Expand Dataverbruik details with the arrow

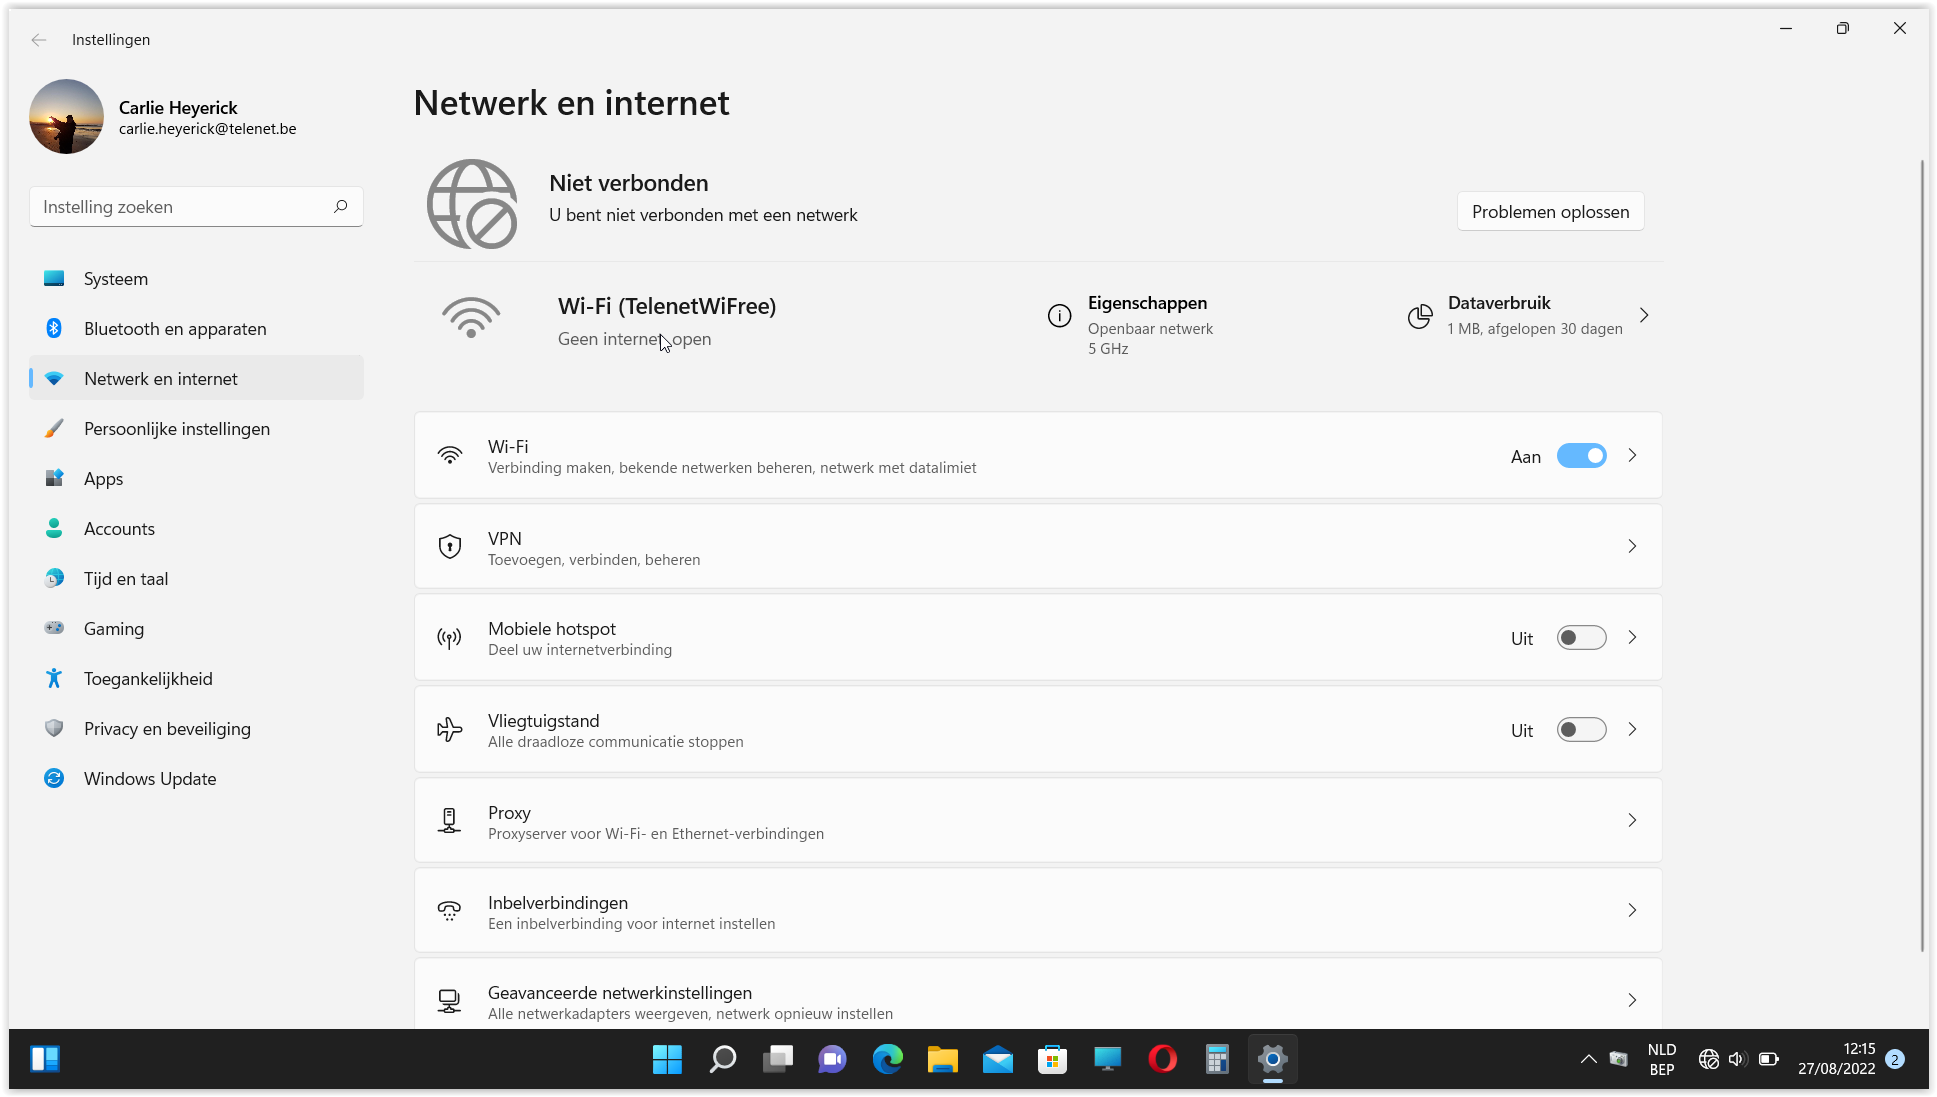(x=1644, y=316)
